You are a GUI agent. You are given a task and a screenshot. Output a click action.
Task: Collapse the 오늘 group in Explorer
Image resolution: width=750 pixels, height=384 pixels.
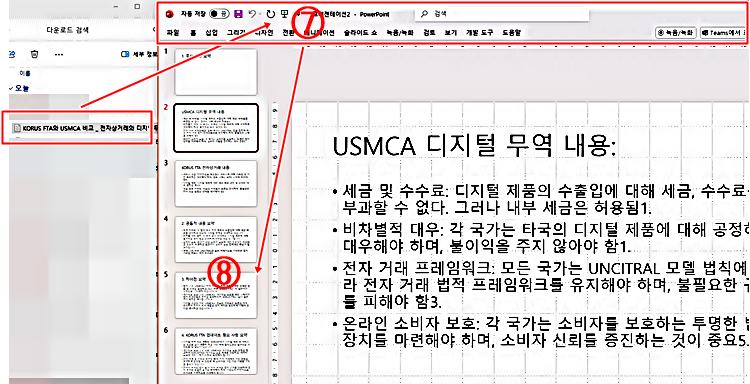(11, 88)
